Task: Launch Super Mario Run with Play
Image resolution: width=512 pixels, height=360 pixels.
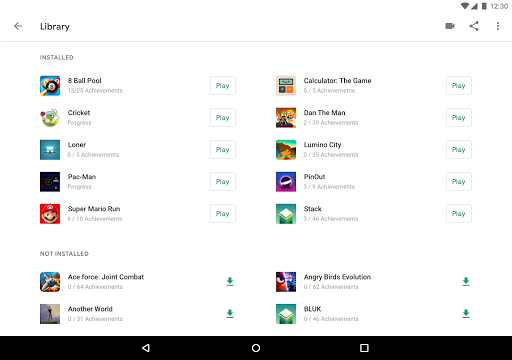Action: (x=223, y=214)
